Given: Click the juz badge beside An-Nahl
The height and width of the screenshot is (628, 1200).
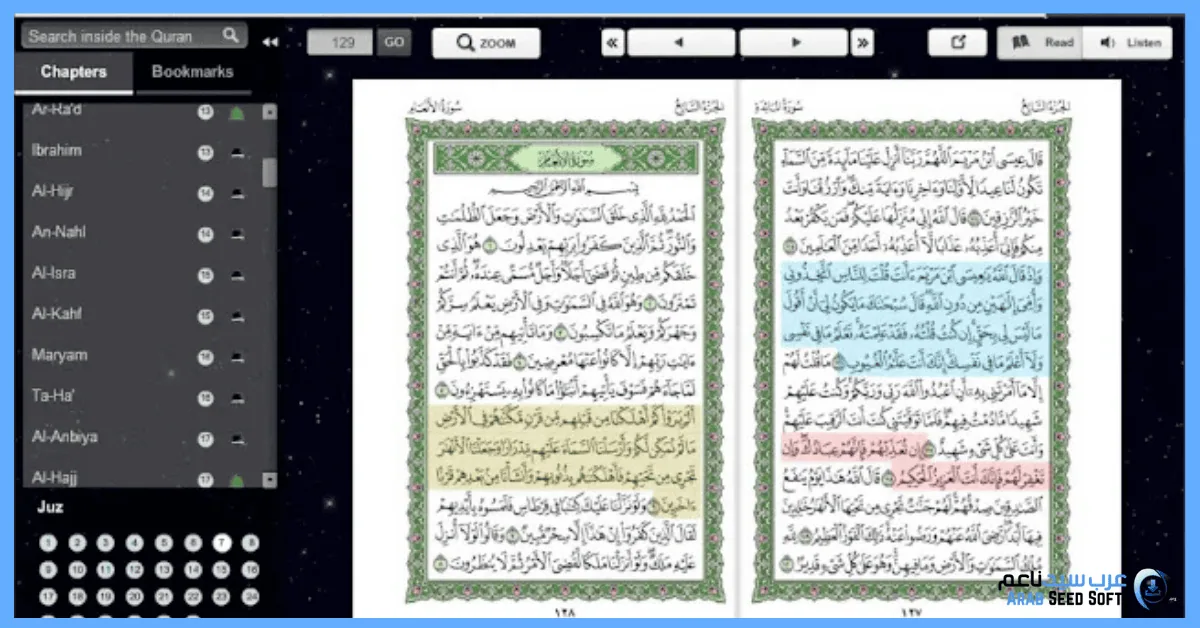Looking at the screenshot, I should click(x=206, y=235).
